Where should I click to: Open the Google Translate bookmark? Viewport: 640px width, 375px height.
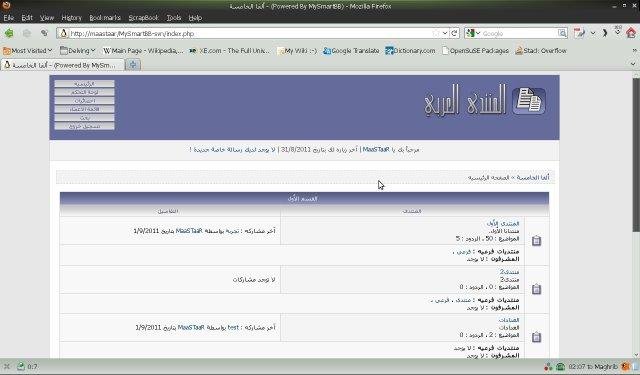351,51
